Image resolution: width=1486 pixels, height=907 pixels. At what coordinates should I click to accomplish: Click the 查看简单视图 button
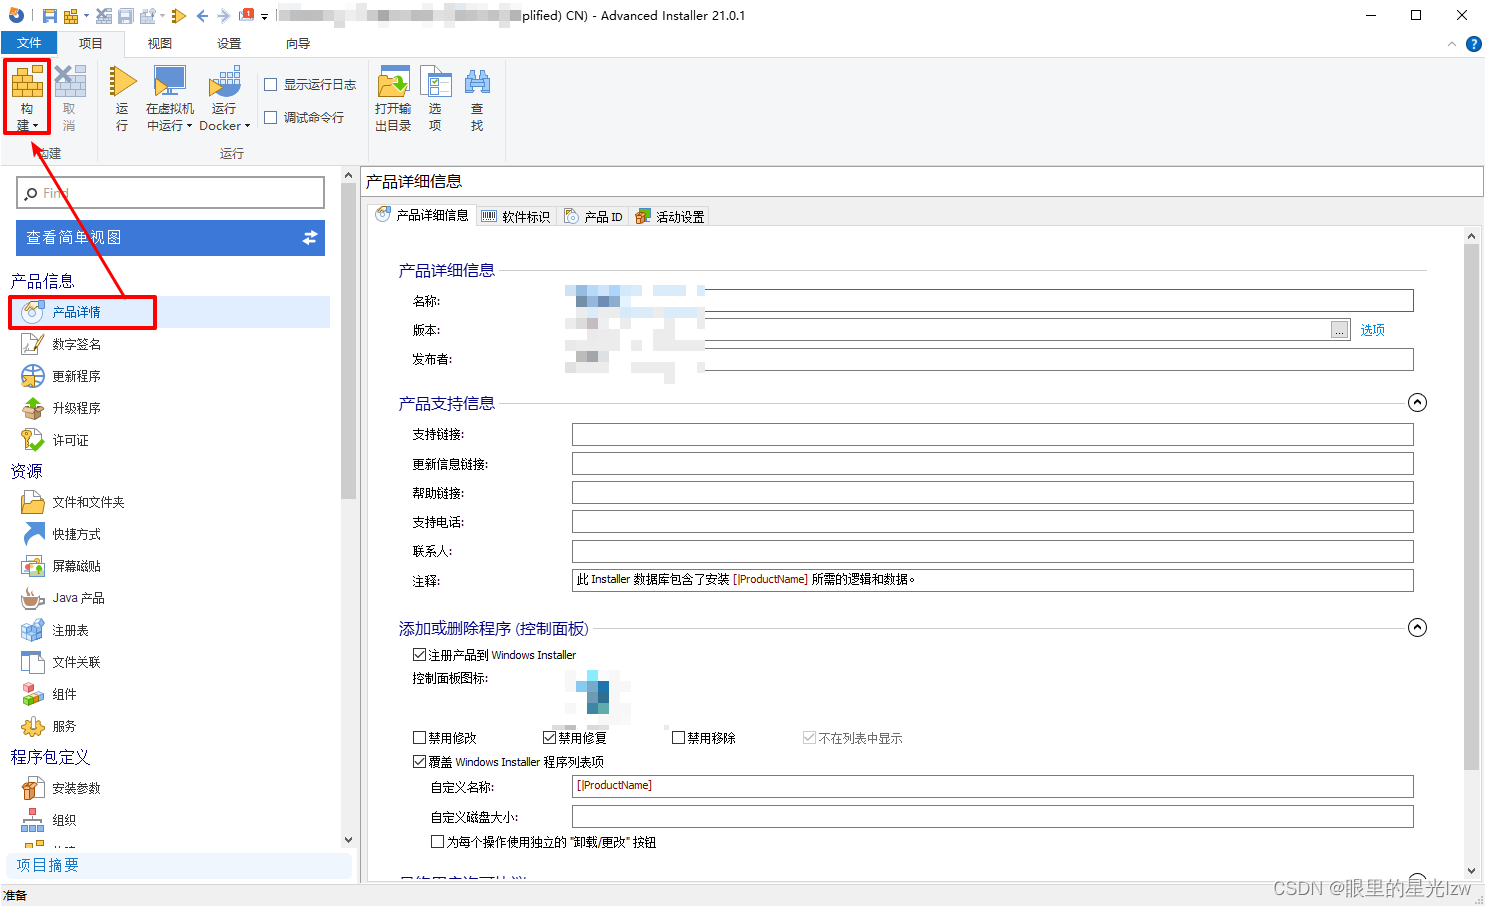point(170,238)
